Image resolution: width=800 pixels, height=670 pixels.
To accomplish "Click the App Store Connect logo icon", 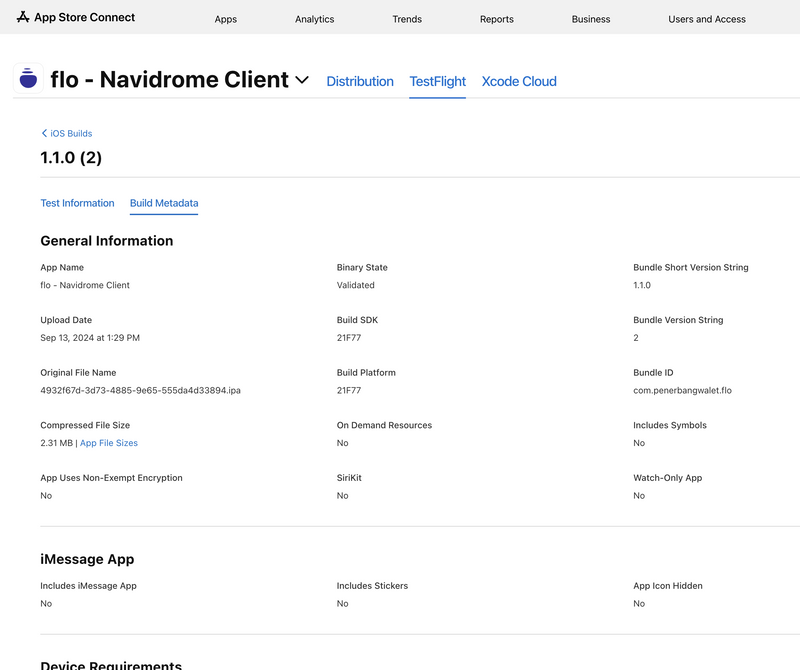I will click(x=23, y=17).
